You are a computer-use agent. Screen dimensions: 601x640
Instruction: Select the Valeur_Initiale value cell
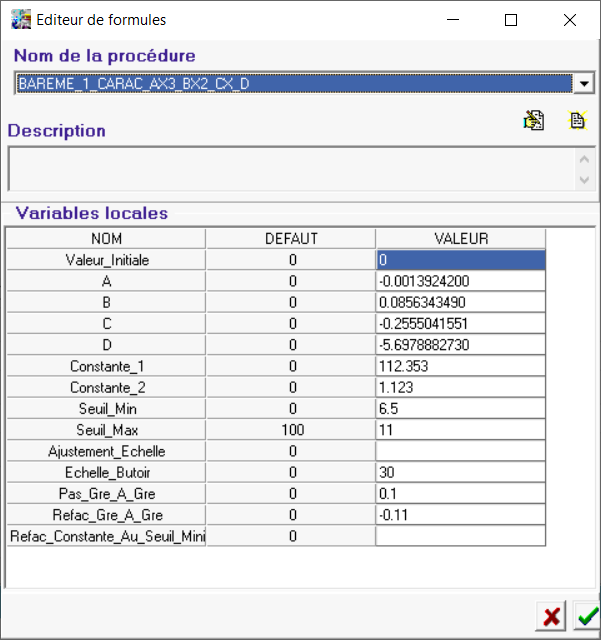pyautogui.click(x=460, y=260)
